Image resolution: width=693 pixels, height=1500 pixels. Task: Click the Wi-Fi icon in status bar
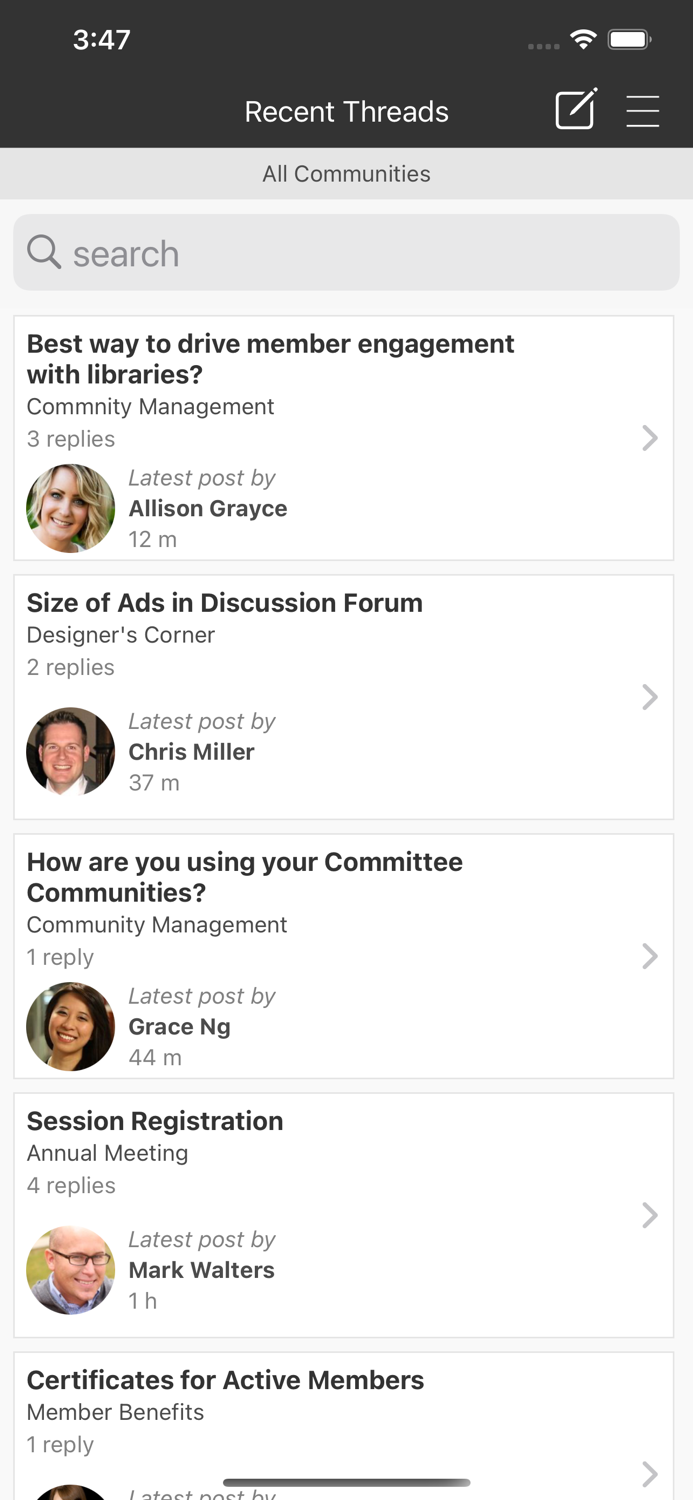(585, 40)
